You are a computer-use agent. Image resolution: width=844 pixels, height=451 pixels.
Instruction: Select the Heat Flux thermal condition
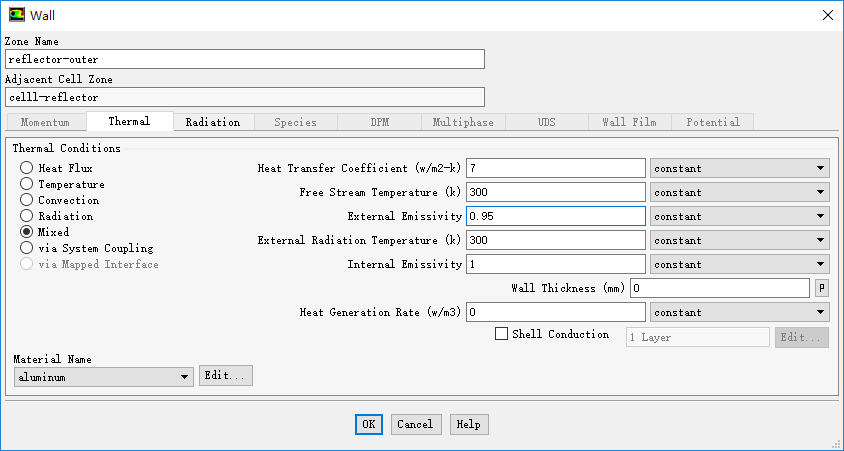[x=27, y=169]
